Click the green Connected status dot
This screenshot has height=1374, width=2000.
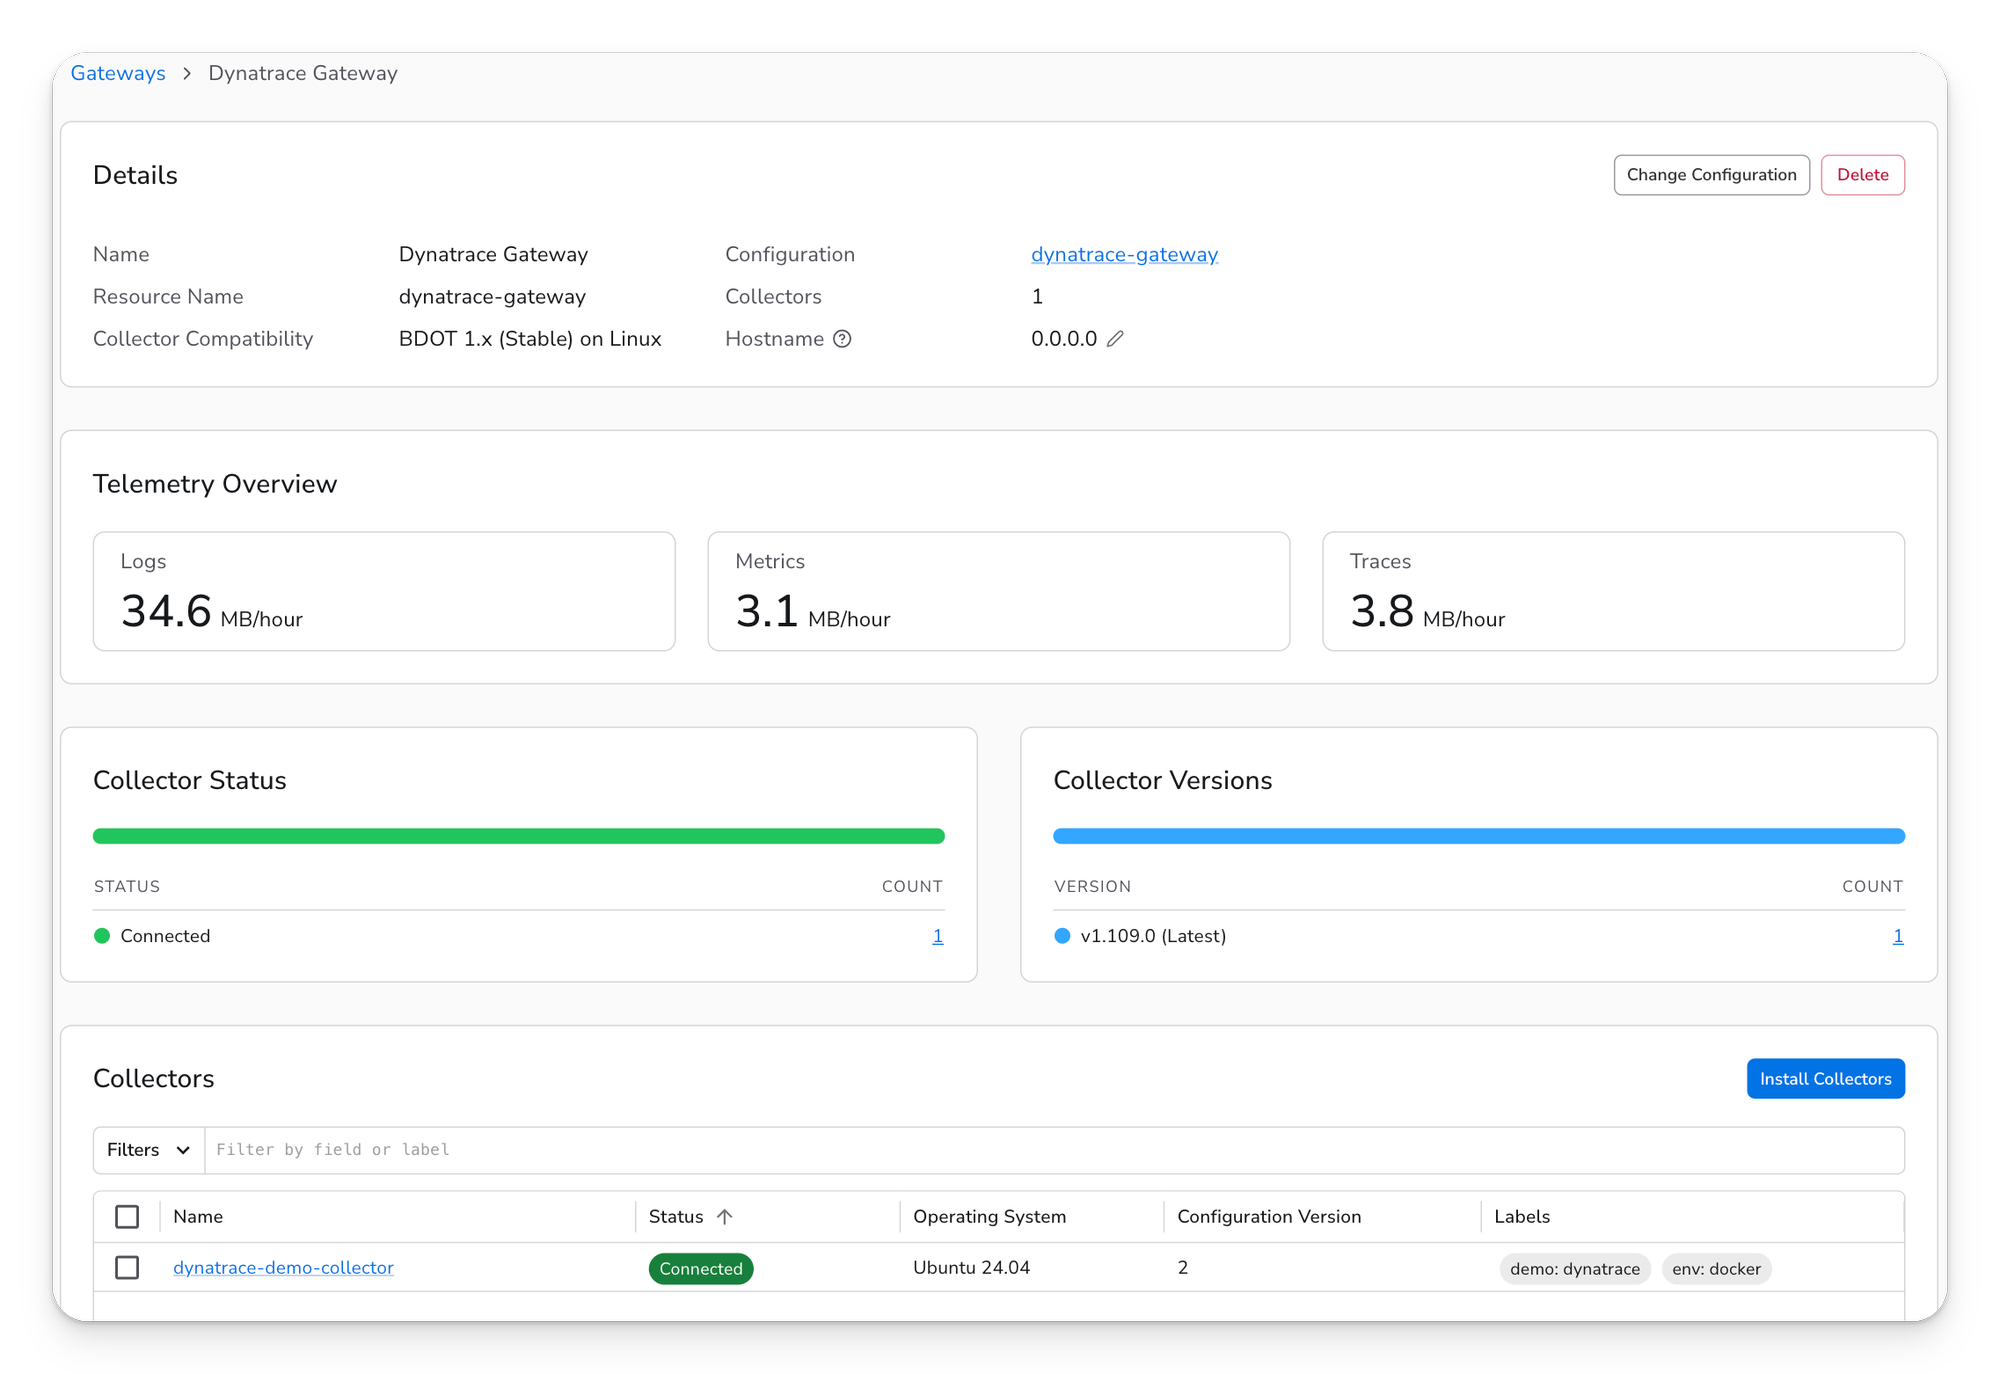[x=102, y=936]
